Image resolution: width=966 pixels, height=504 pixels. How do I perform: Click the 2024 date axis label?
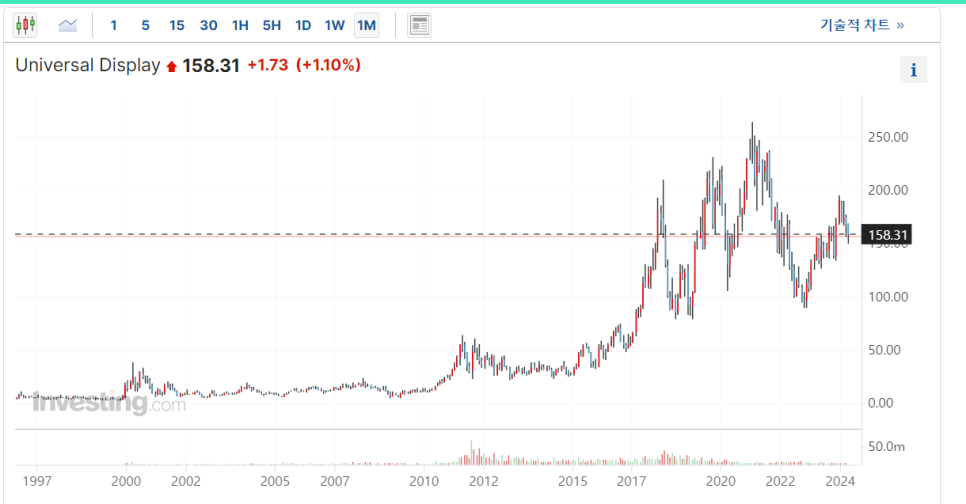tap(840, 481)
